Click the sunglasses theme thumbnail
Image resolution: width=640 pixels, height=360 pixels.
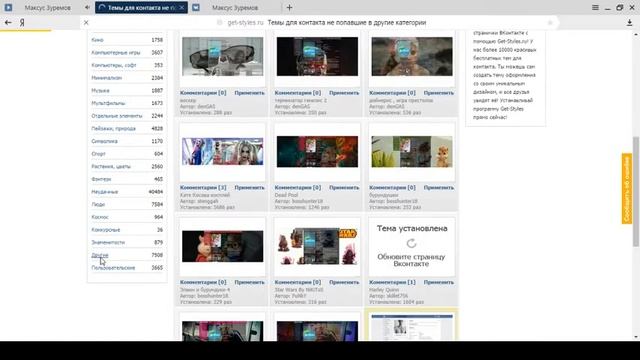(x=222, y=56)
